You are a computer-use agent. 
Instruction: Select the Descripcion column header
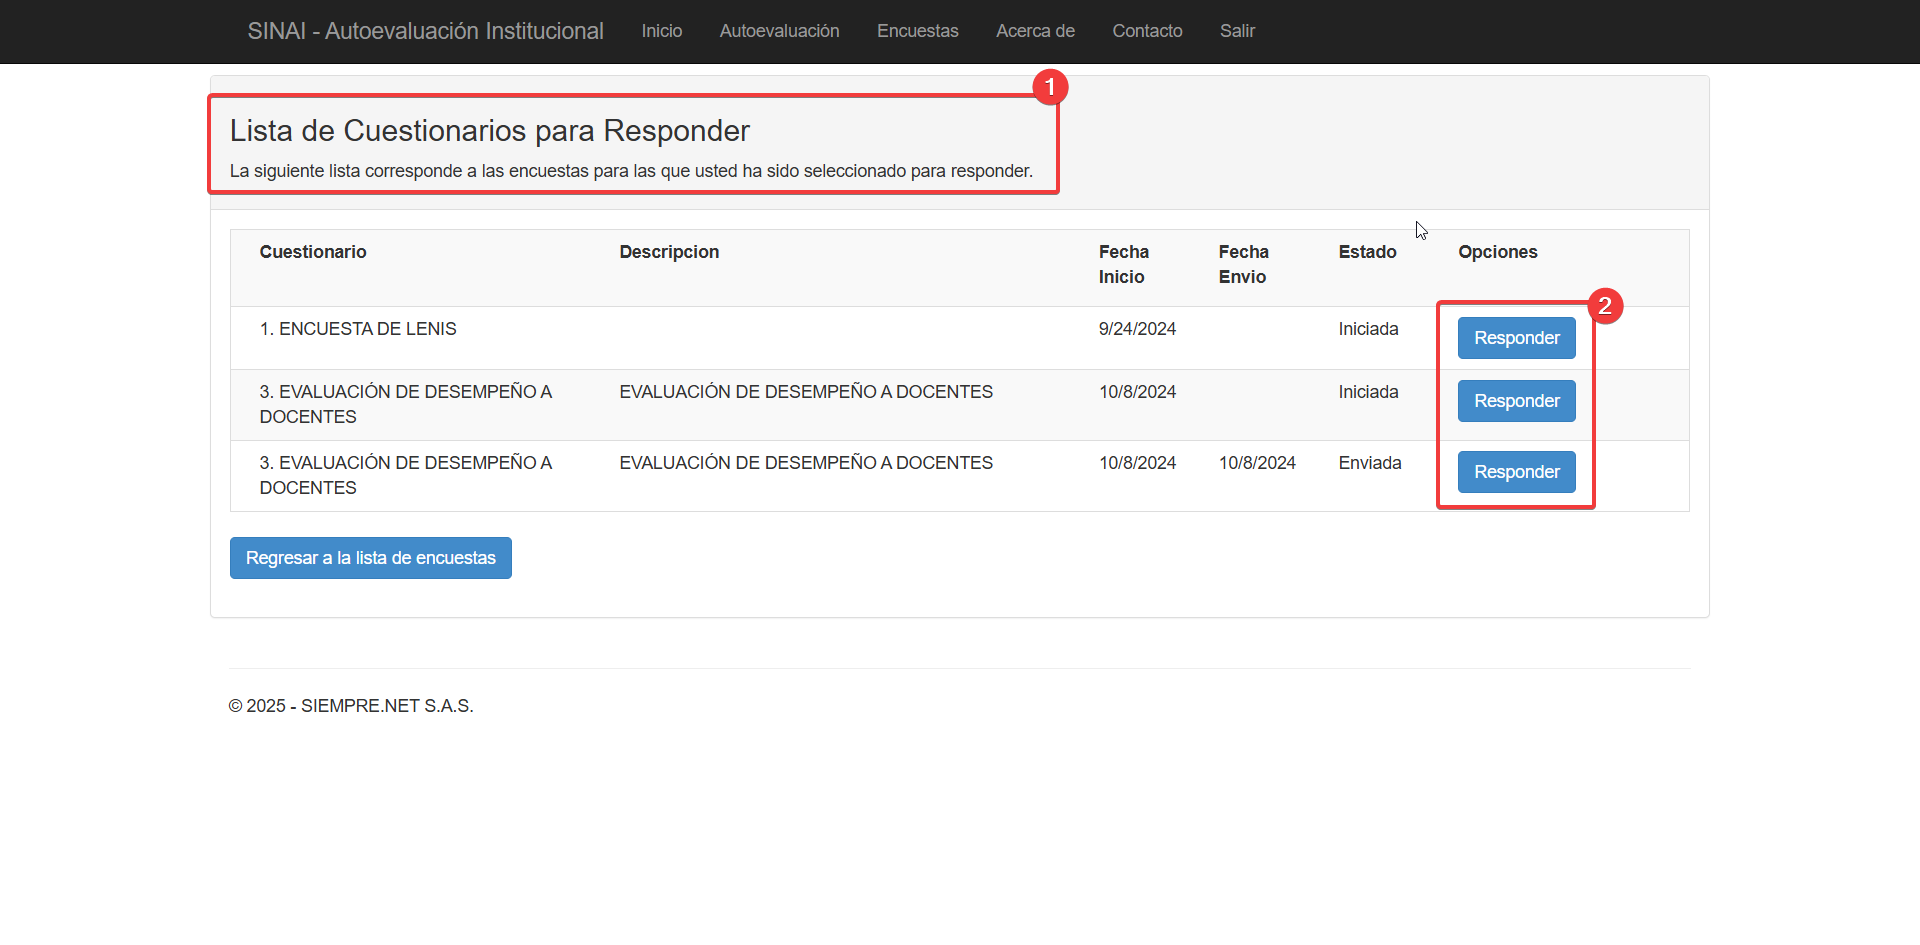click(x=669, y=252)
